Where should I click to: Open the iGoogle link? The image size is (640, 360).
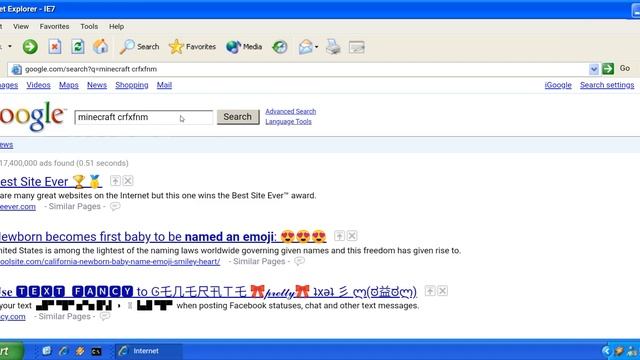pyautogui.click(x=558, y=85)
